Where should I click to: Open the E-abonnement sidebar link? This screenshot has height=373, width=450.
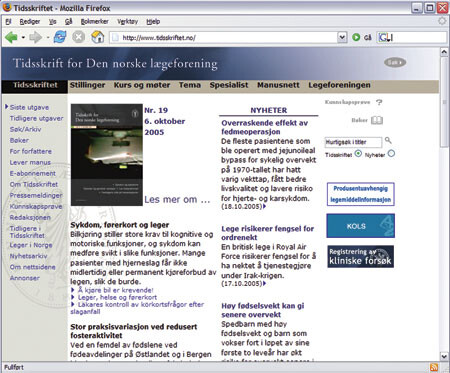point(33,173)
